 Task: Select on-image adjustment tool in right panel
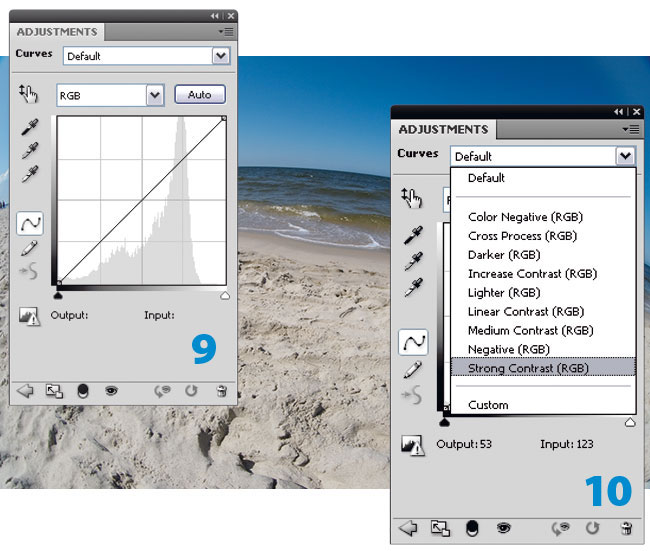(411, 198)
